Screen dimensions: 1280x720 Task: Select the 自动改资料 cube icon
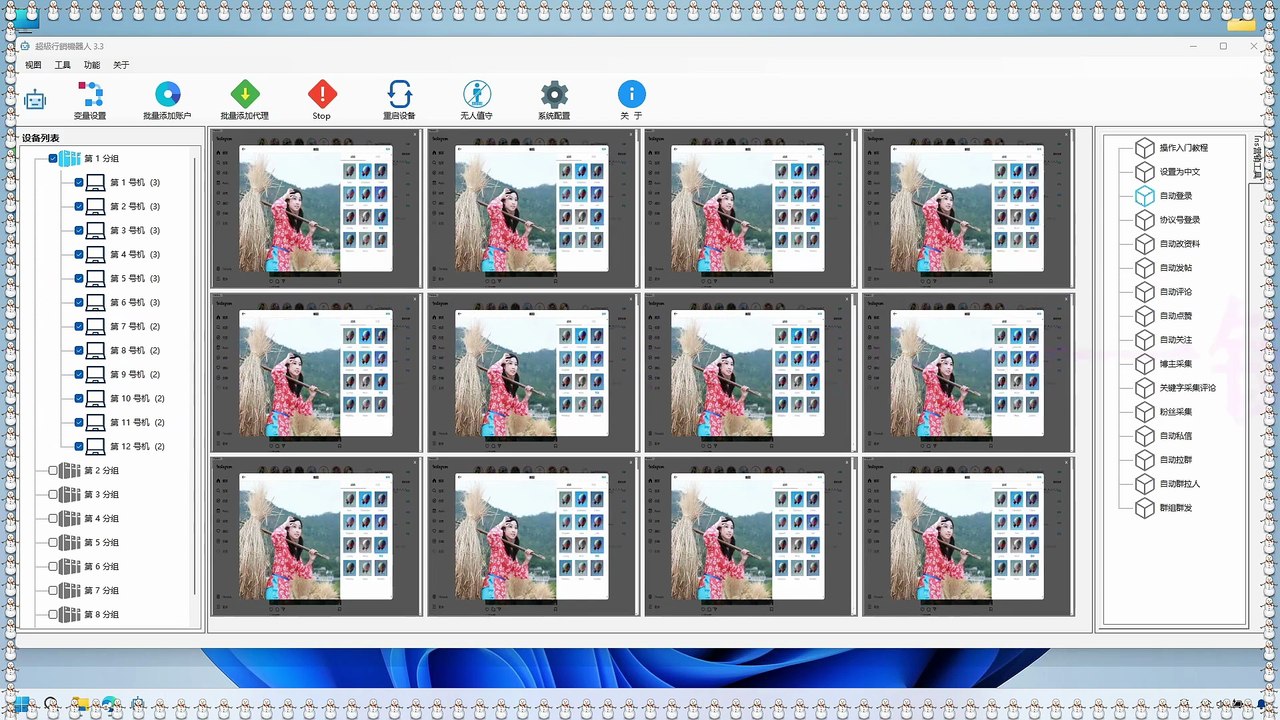coord(1144,244)
